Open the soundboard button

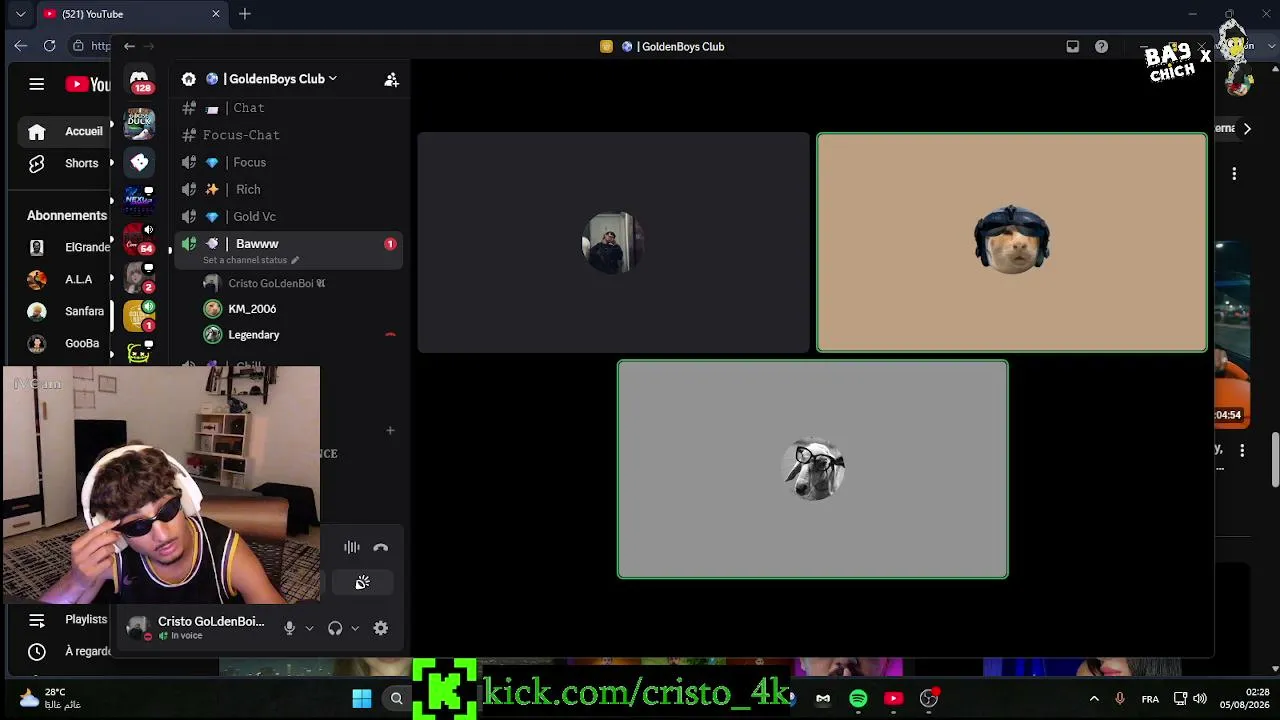coord(363,582)
